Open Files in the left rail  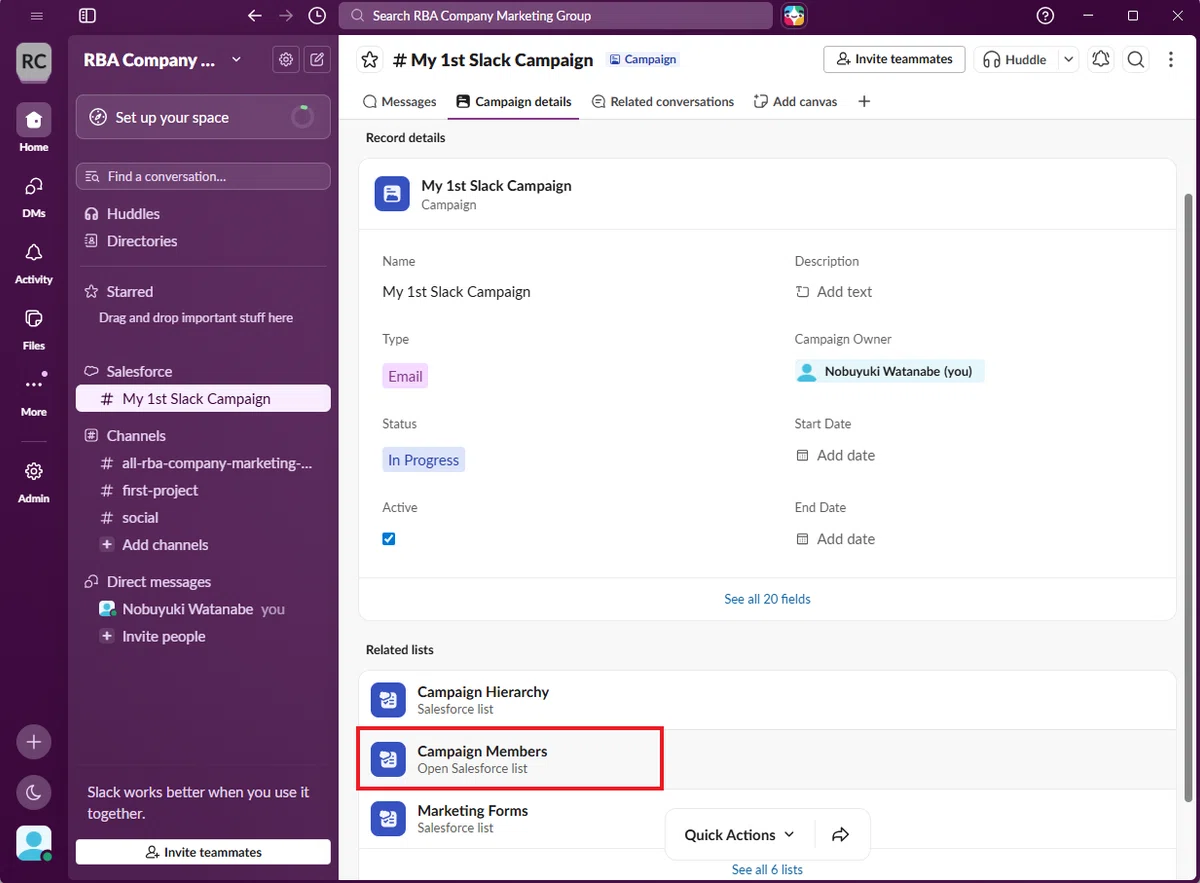coord(34,328)
